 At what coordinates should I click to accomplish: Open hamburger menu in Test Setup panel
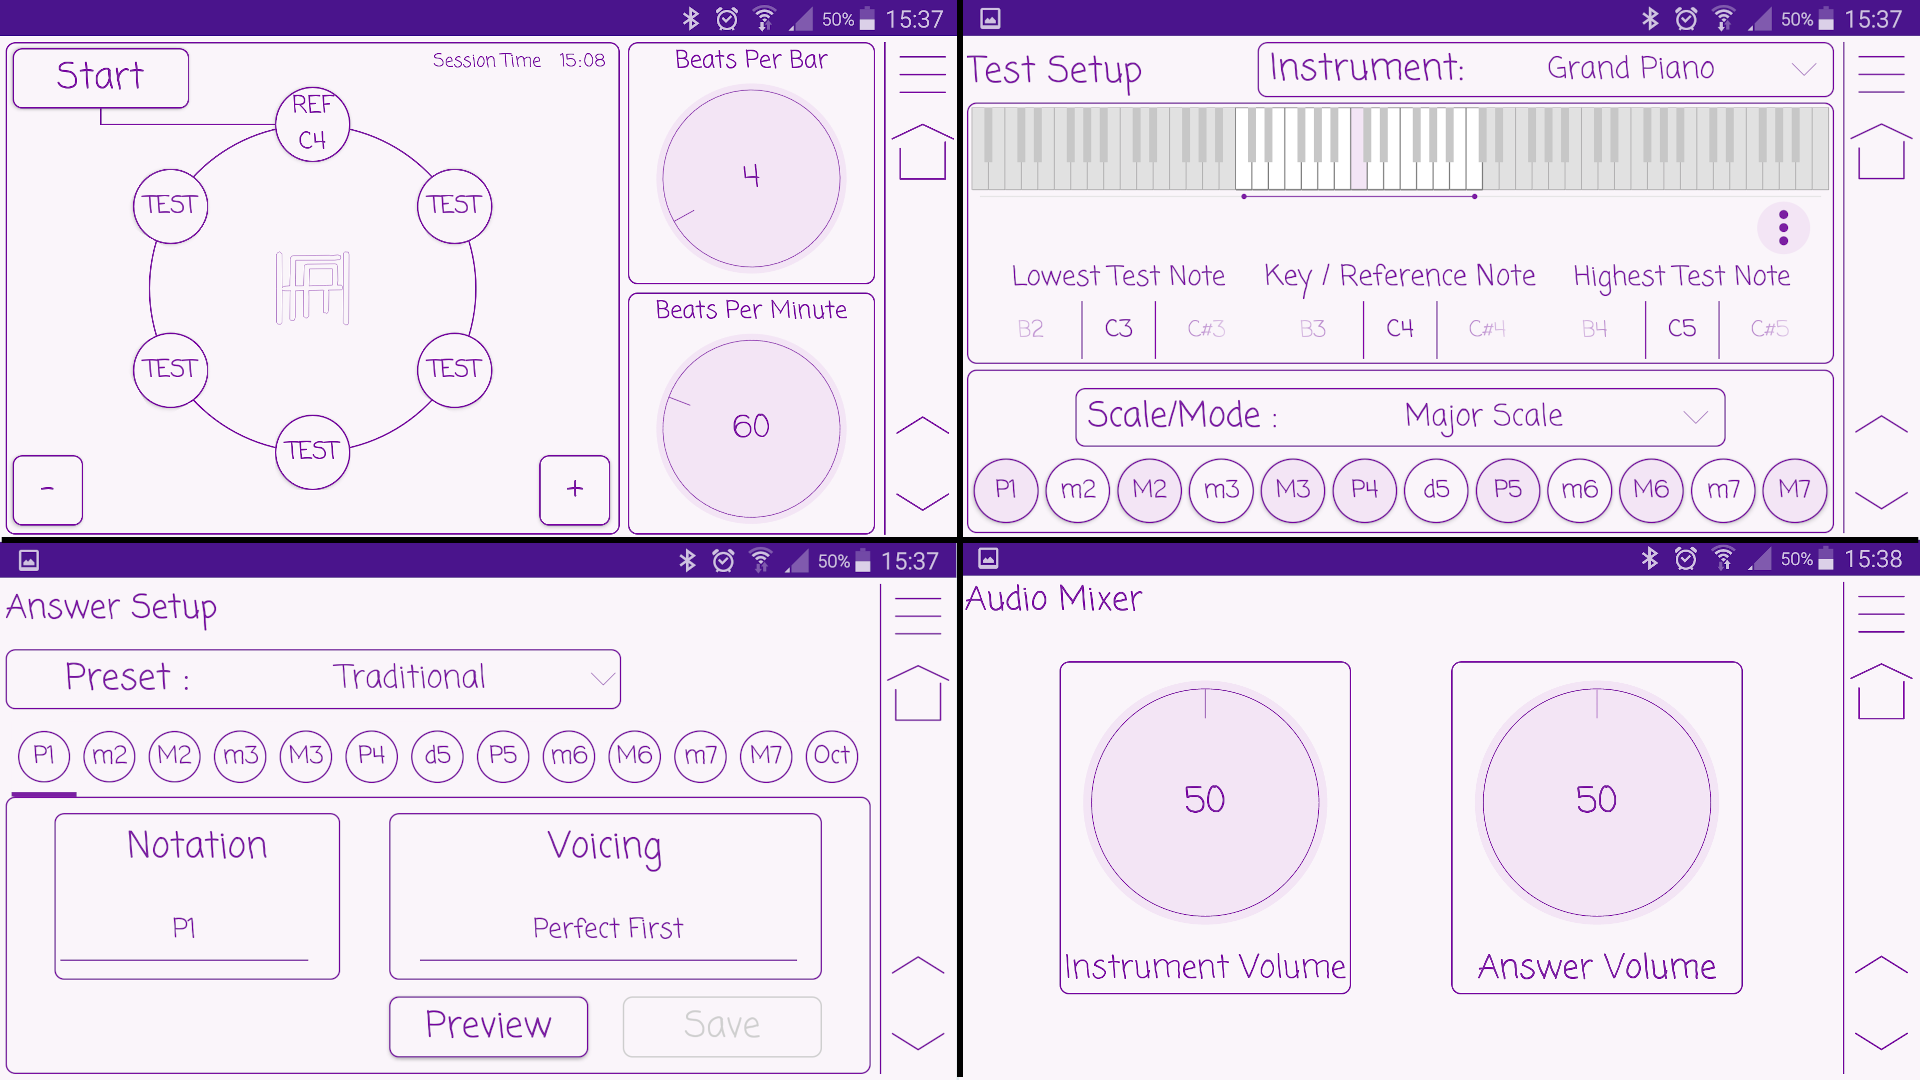point(1880,74)
